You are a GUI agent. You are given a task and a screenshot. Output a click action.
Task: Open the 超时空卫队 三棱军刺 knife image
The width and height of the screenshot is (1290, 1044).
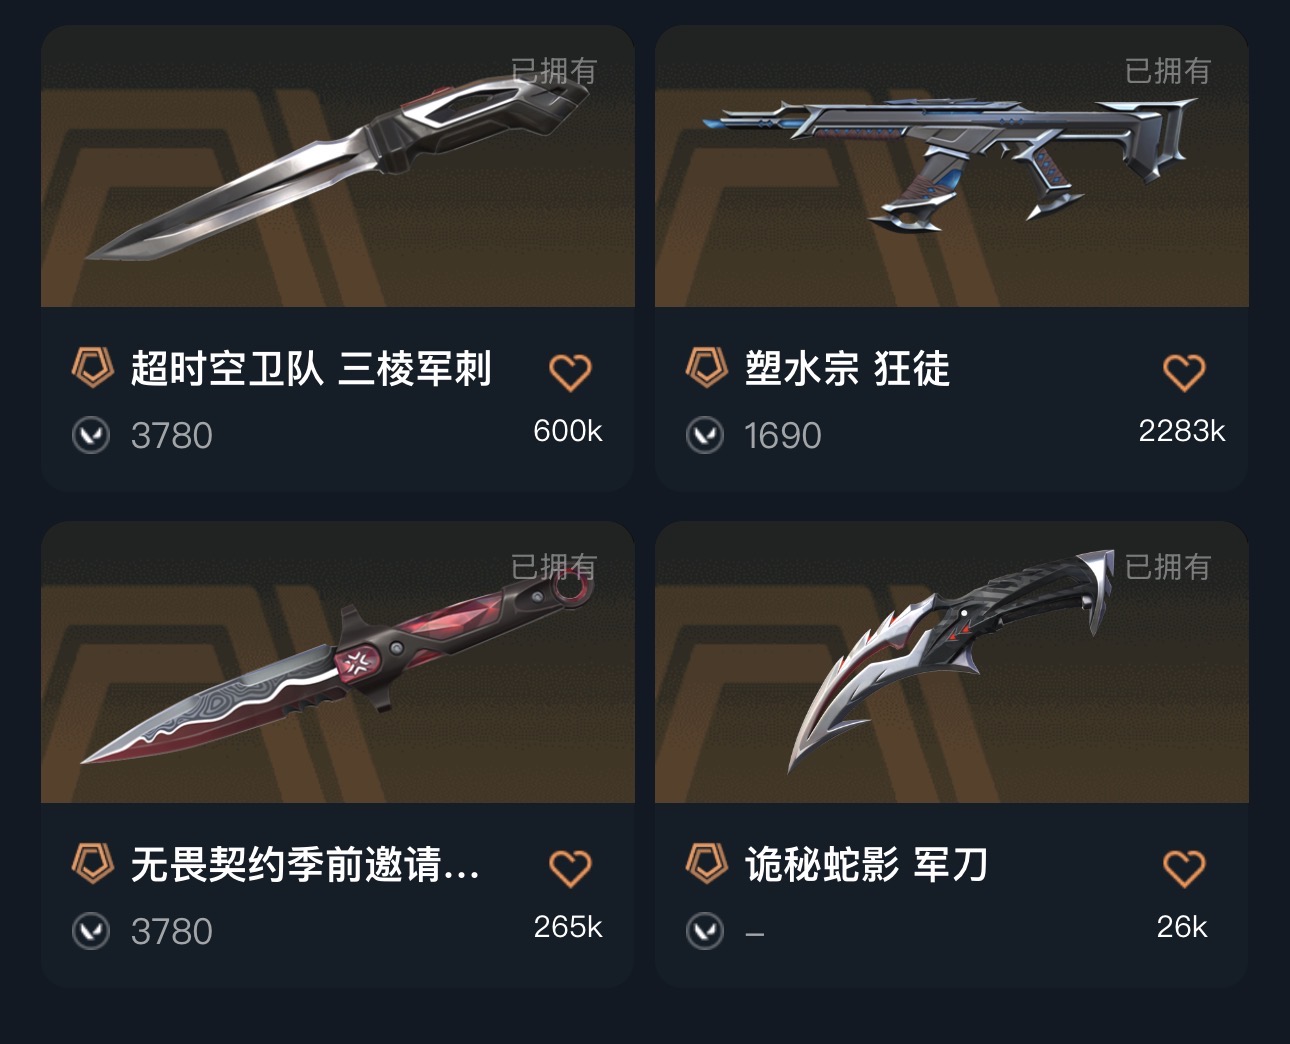(338, 166)
